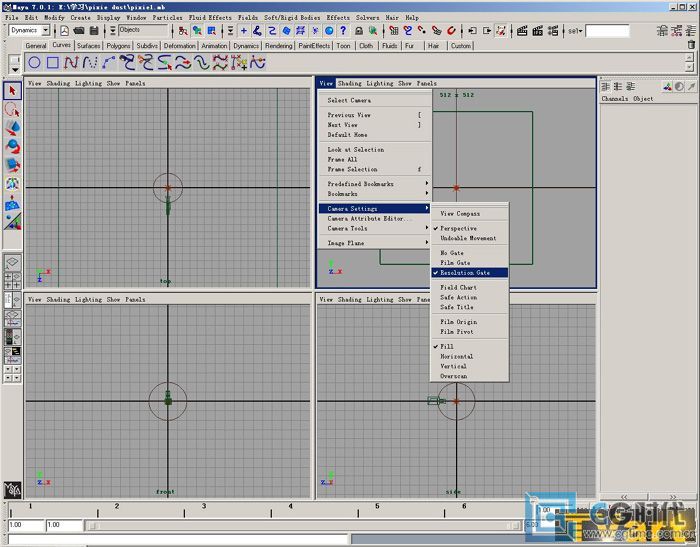
Task: Open the shelf options down-arrow menu
Action: (x=15, y=69)
